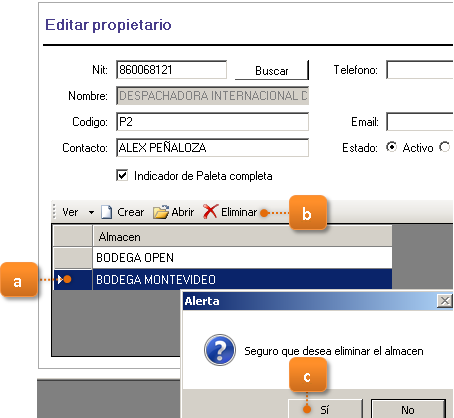Select the BODEGA OPEN row
The width and height of the screenshot is (454, 418).
tap(242, 258)
